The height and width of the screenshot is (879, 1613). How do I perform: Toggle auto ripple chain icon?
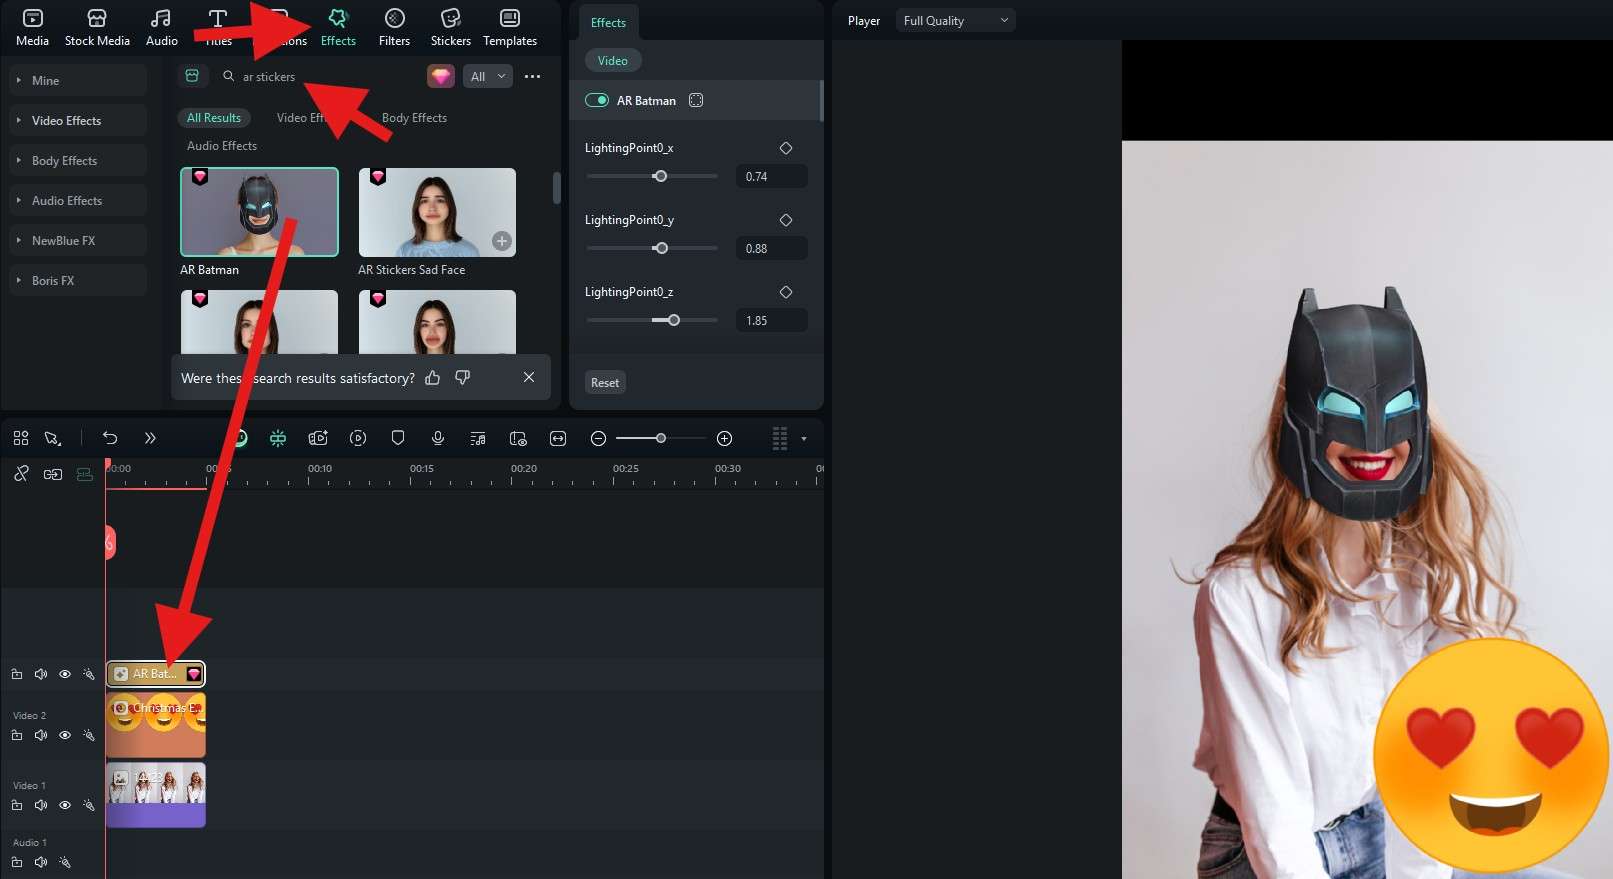pyautogui.click(x=53, y=474)
